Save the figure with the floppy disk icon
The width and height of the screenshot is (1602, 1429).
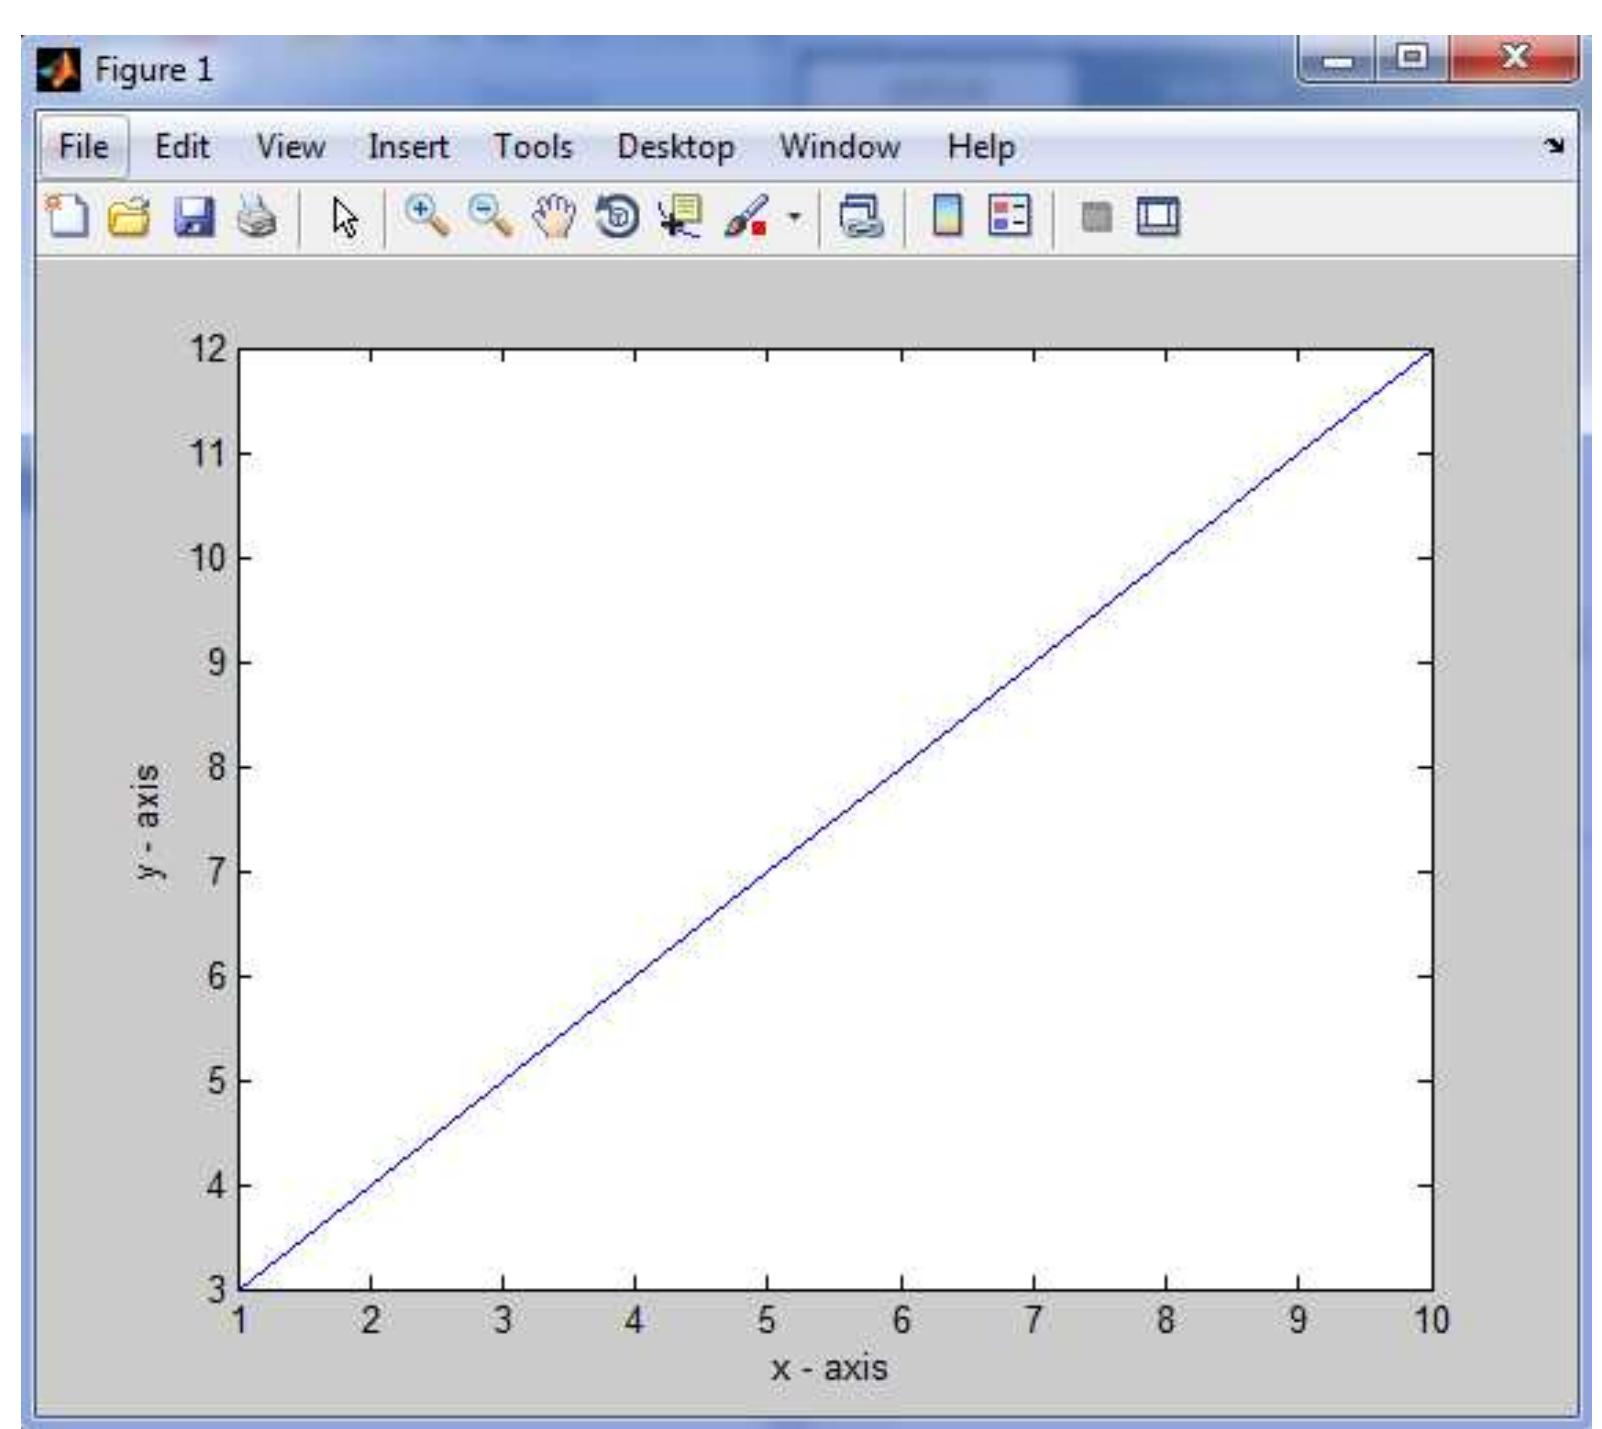(x=194, y=216)
